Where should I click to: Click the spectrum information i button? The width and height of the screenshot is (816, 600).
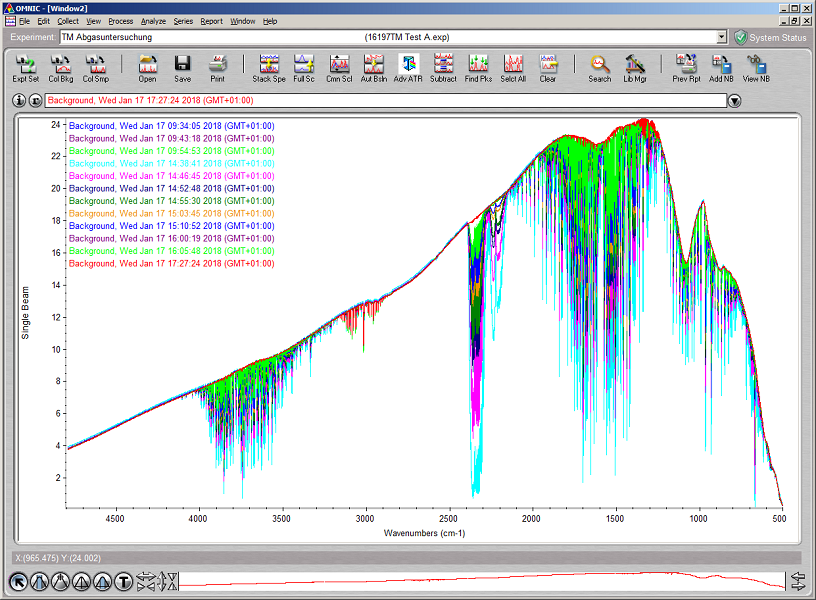[x=21, y=101]
